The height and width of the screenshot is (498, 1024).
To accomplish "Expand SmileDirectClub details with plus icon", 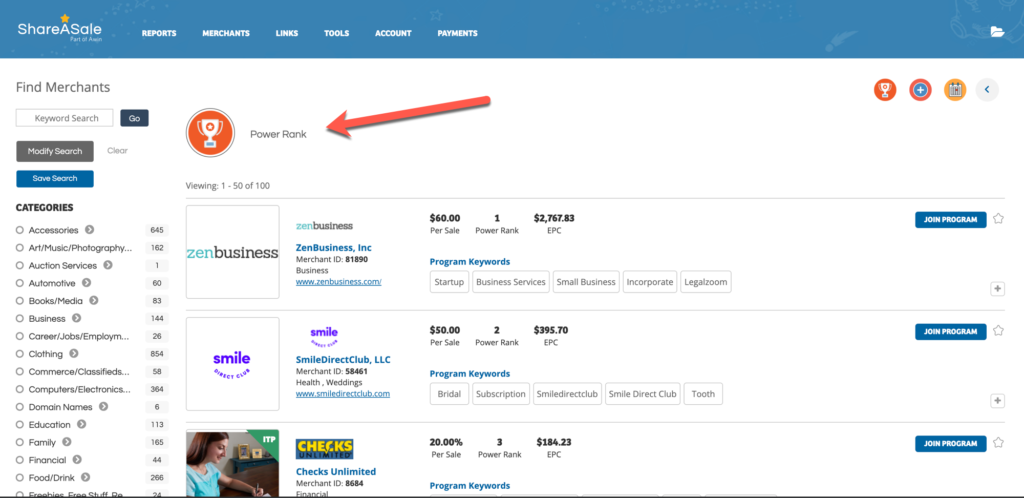I will (997, 401).
